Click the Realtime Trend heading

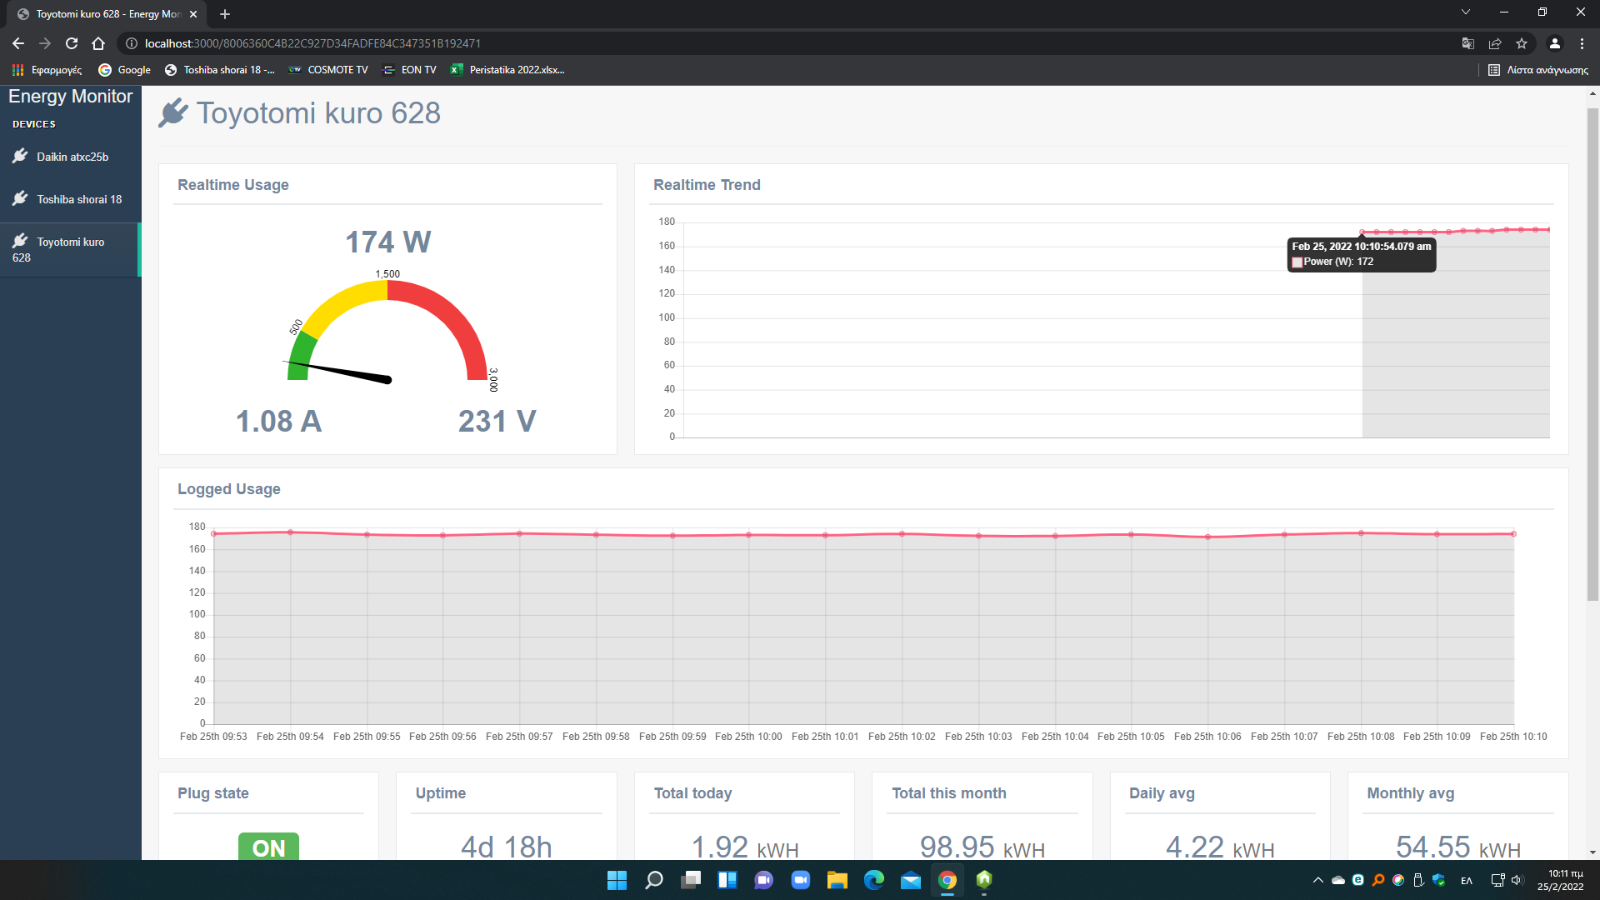click(707, 185)
